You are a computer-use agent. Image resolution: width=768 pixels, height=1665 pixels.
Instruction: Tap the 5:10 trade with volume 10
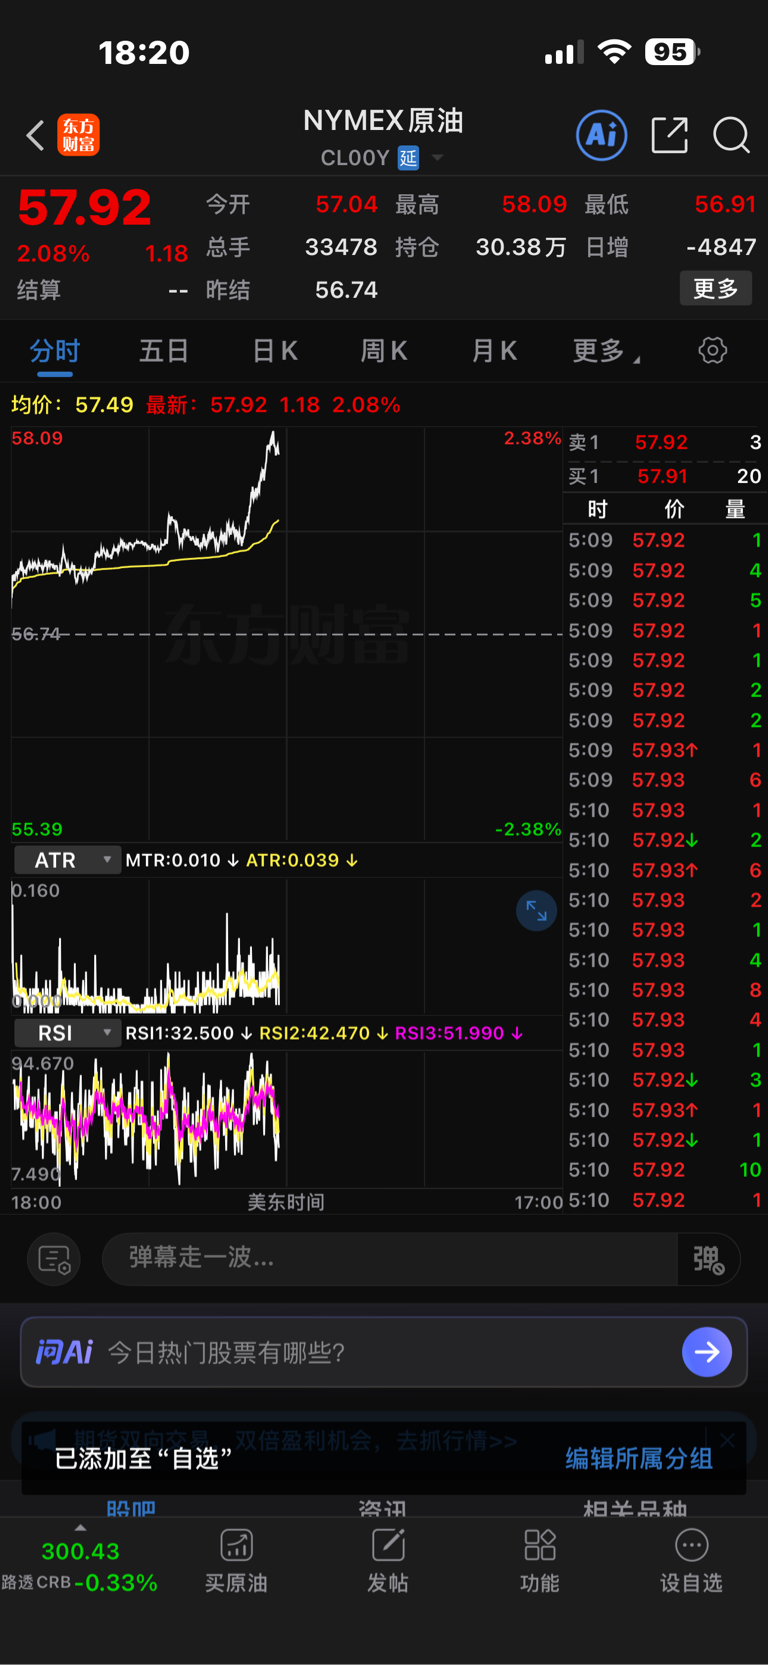pos(665,1170)
